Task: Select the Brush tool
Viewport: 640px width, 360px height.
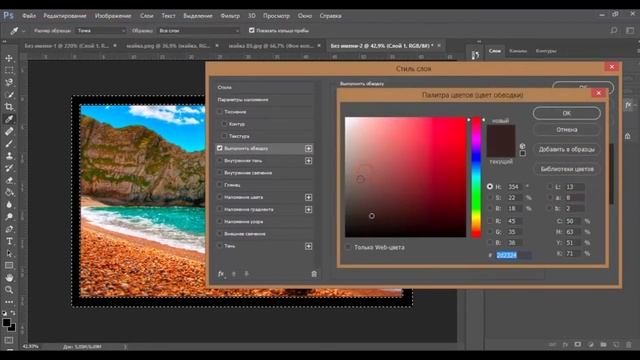Action: [9, 144]
